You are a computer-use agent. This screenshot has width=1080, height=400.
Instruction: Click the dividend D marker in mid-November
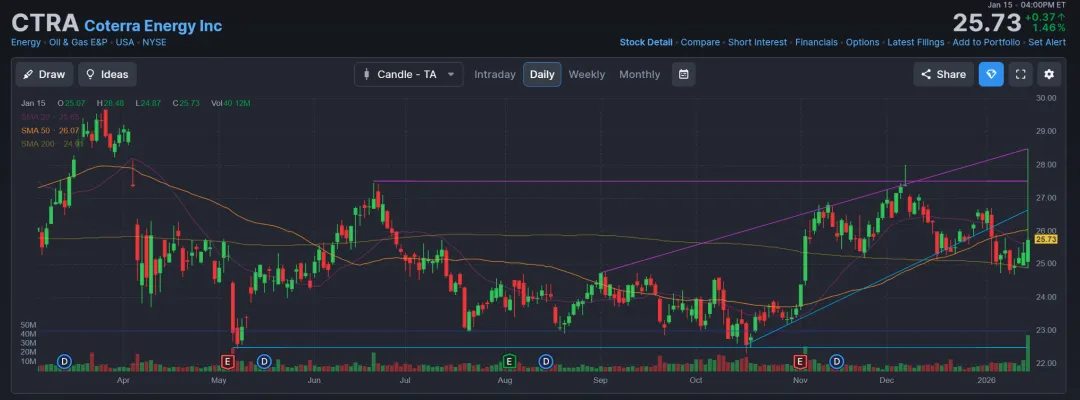pos(837,361)
